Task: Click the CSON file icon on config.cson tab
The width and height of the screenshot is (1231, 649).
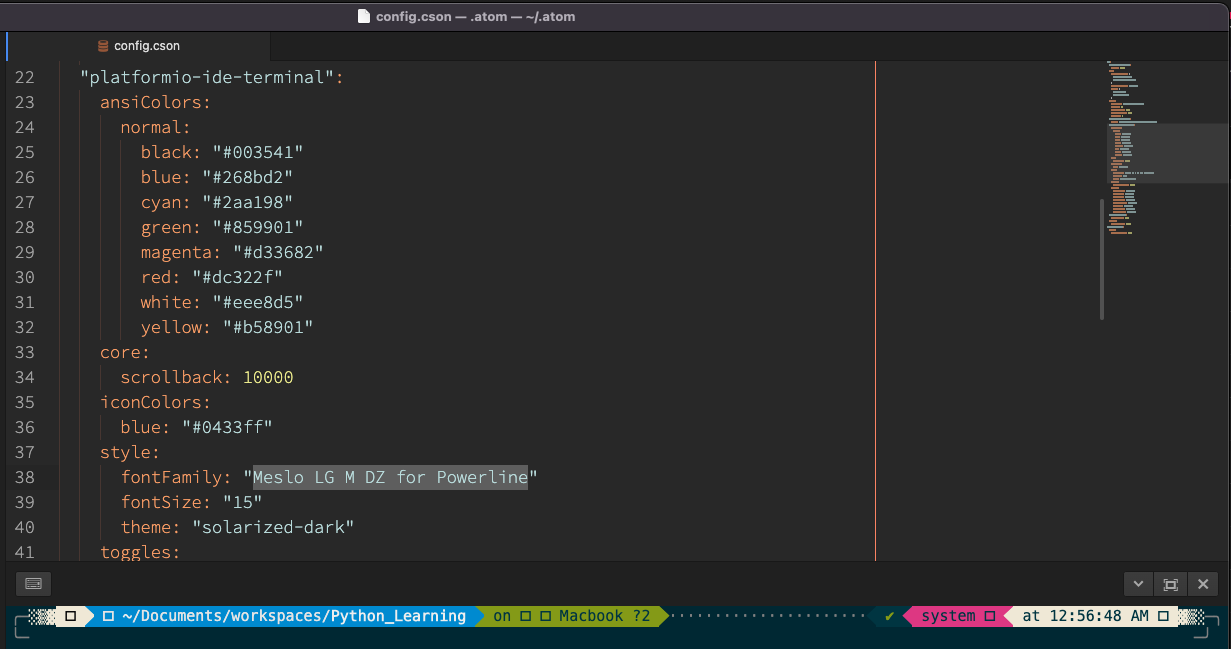Action: click(x=101, y=45)
